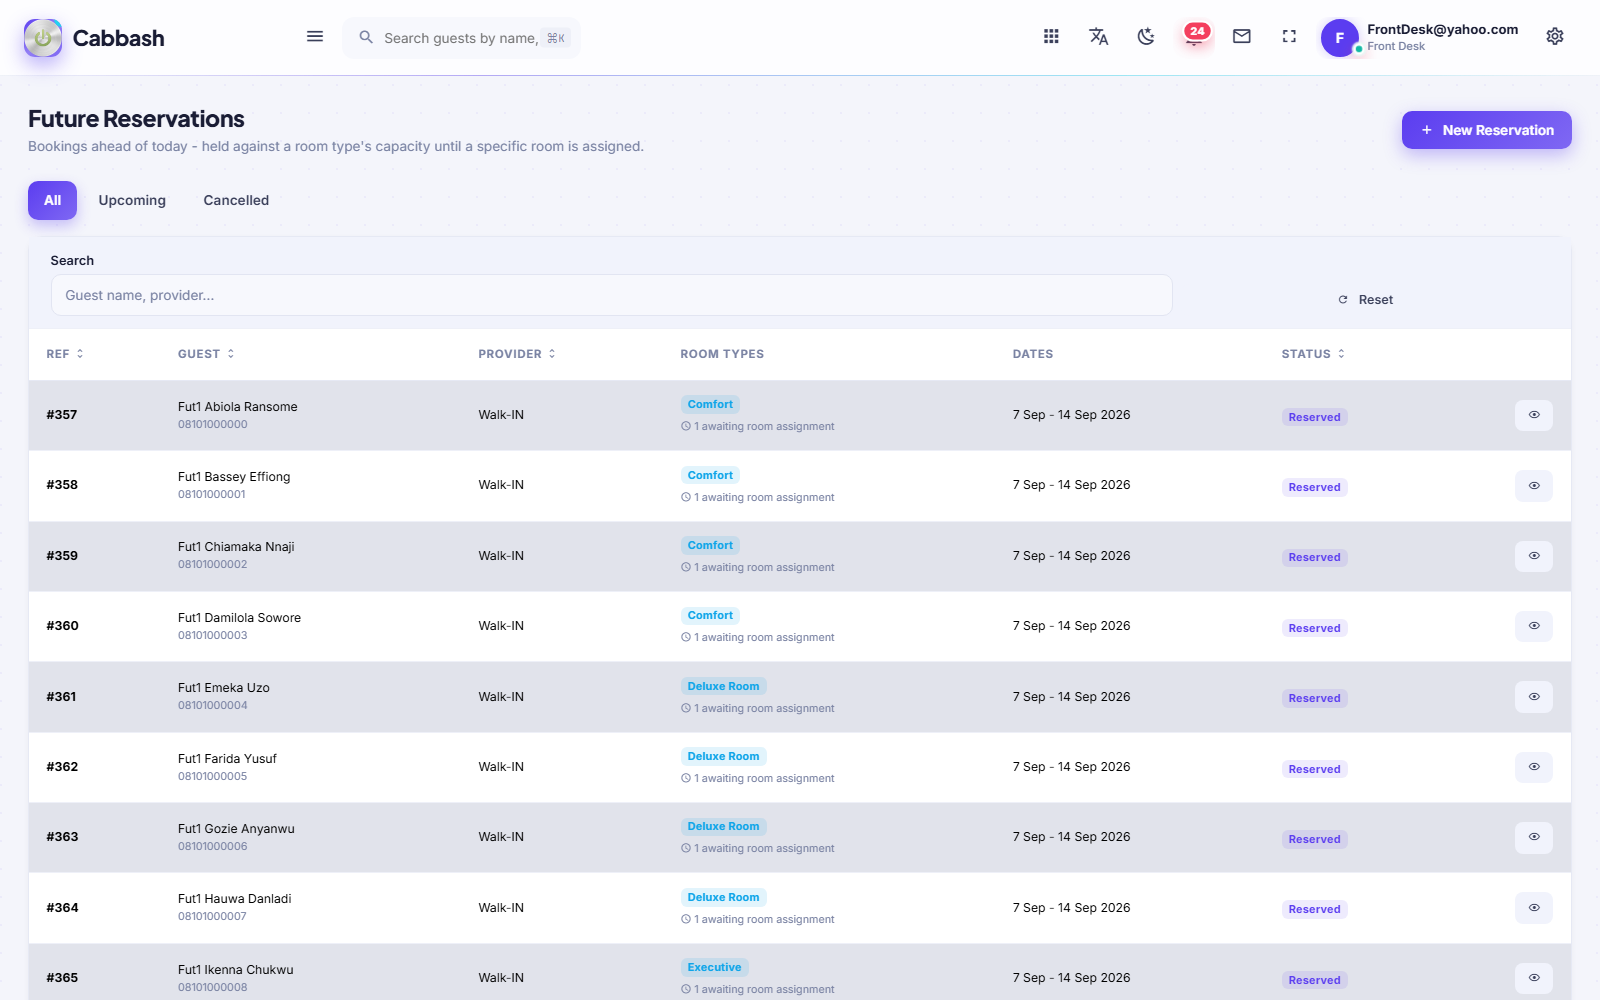View reservation #359 eye icon

point(1534,556)
